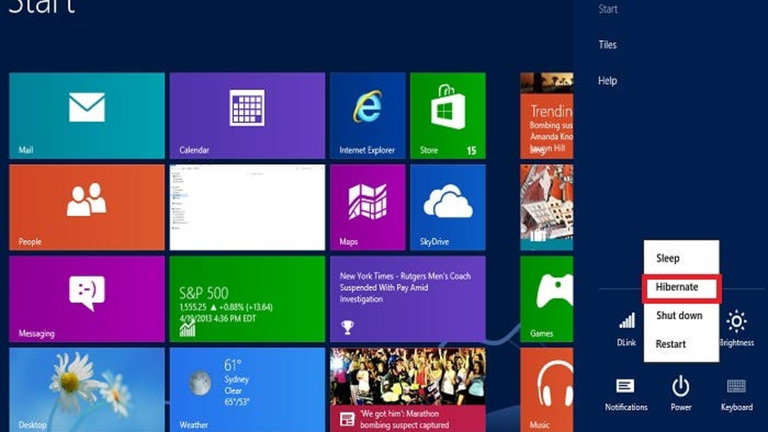Open the Maps tile
The width and height of the screenshot is (768, 432).
(368, 207)
